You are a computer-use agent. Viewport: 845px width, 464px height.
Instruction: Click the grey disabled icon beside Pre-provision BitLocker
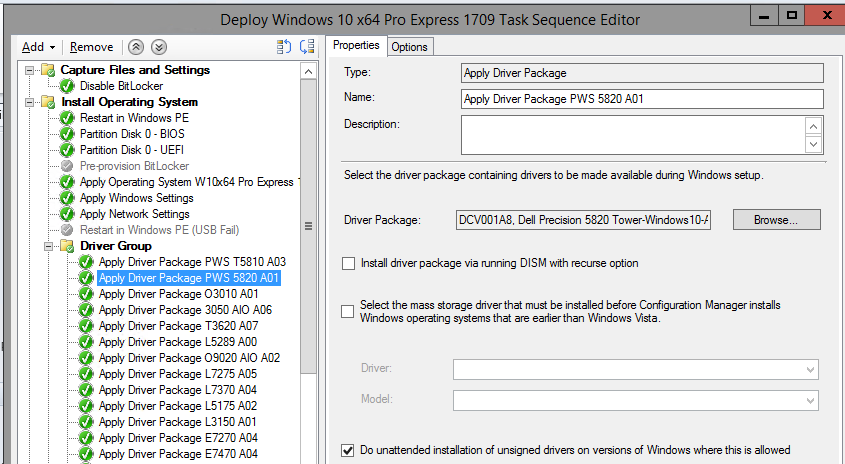tap(67, 166)
